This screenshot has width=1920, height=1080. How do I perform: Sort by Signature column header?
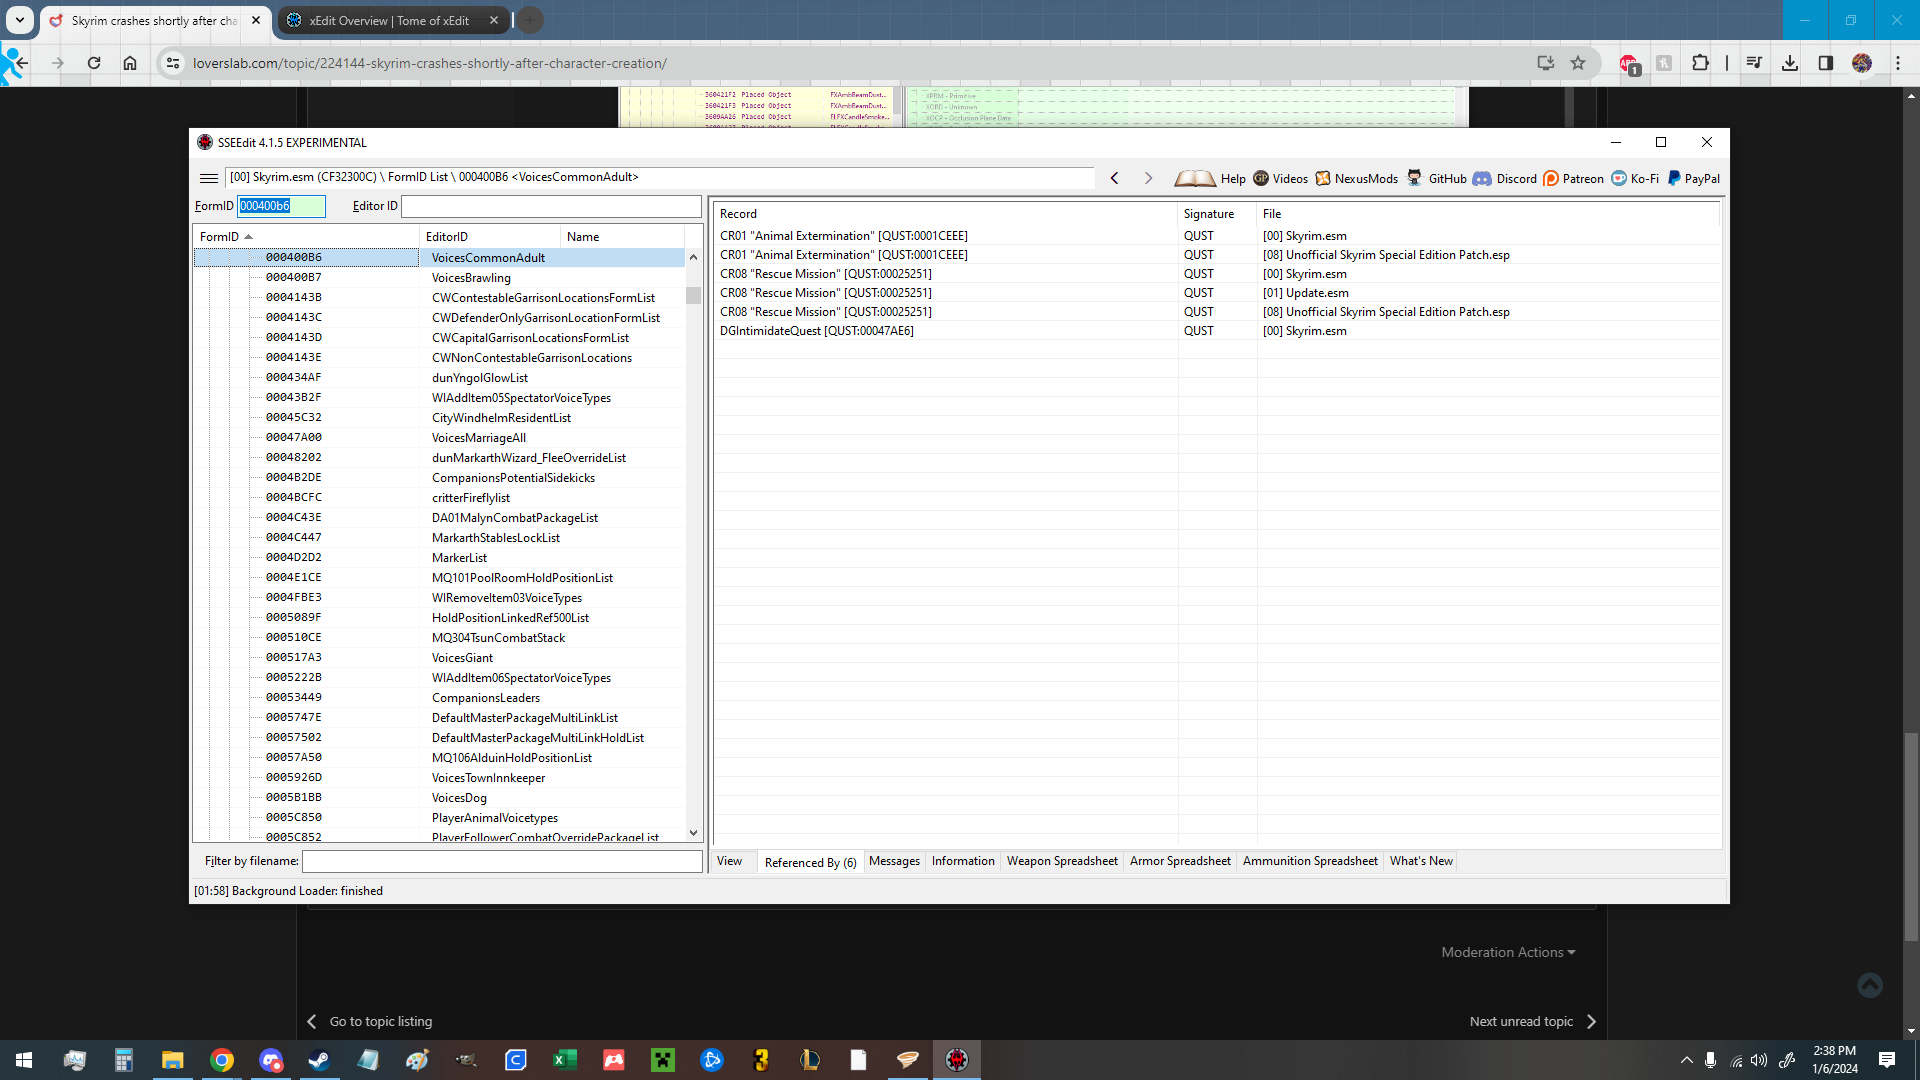point(1217,214)
